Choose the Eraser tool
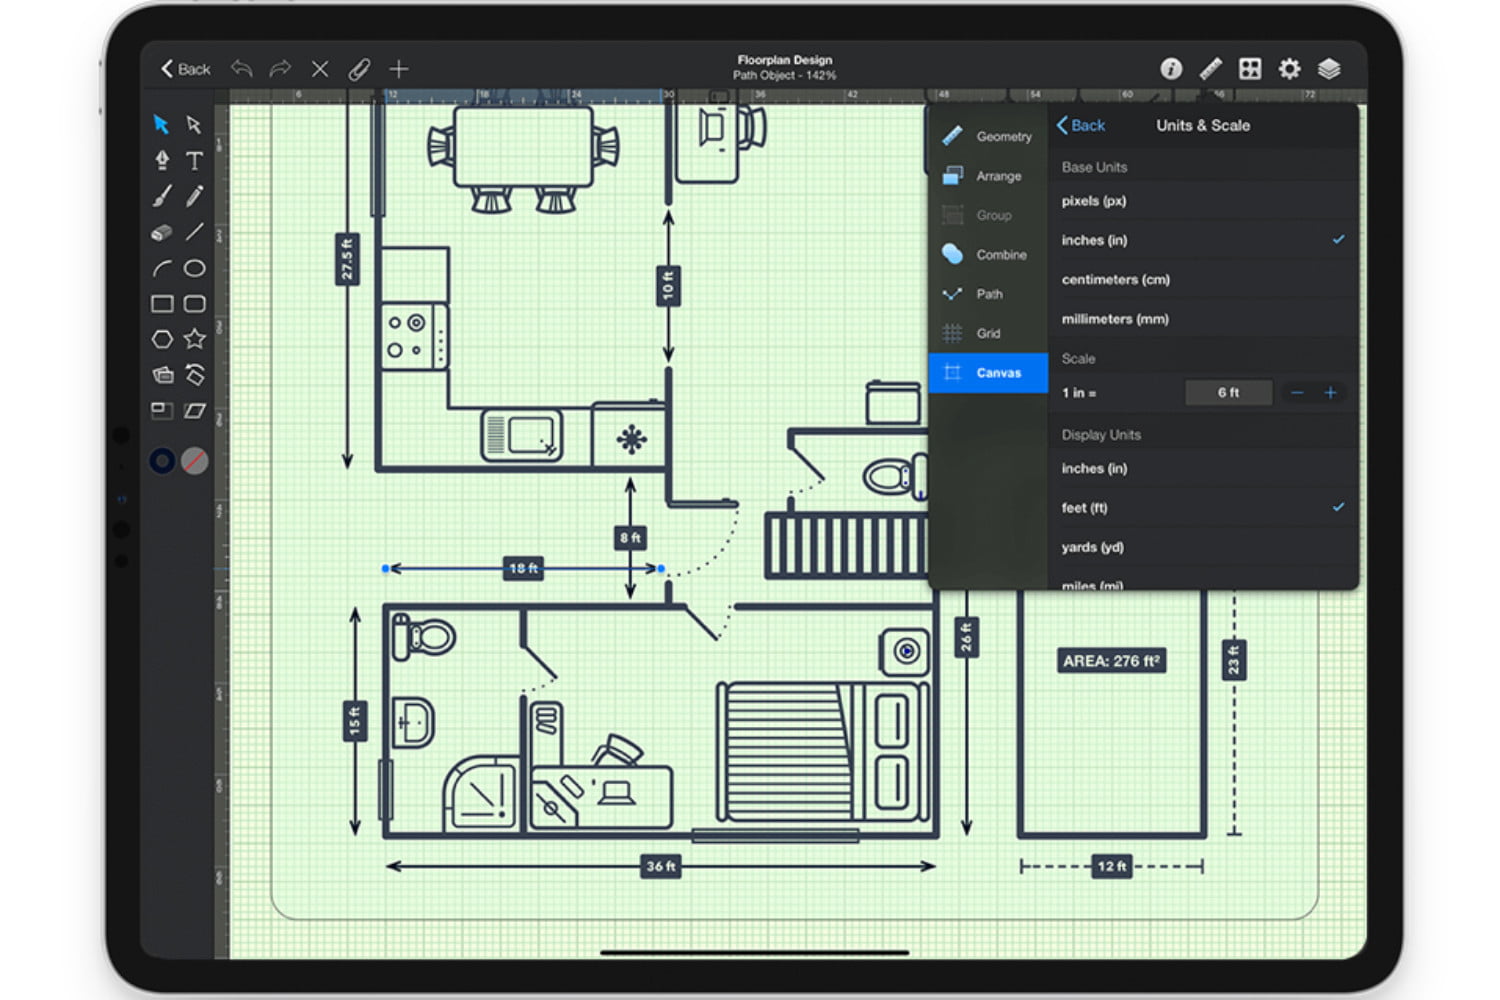The image size is (1500, 1000). (162, 233)
